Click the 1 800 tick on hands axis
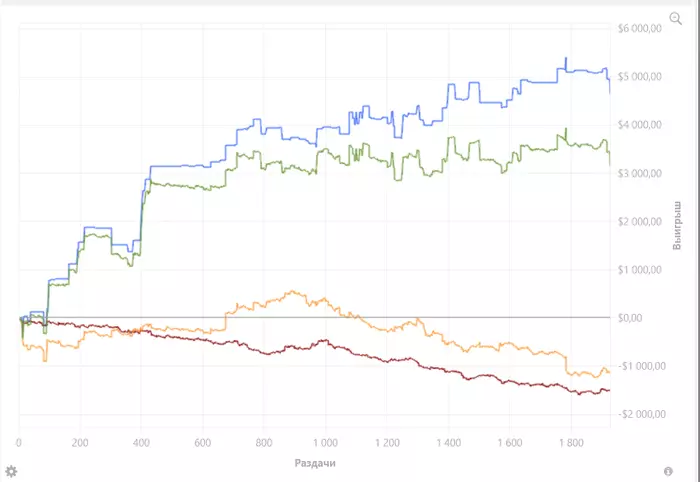Image resolution: width=700 pixels, height=482 pixels. tap(571, 443)
